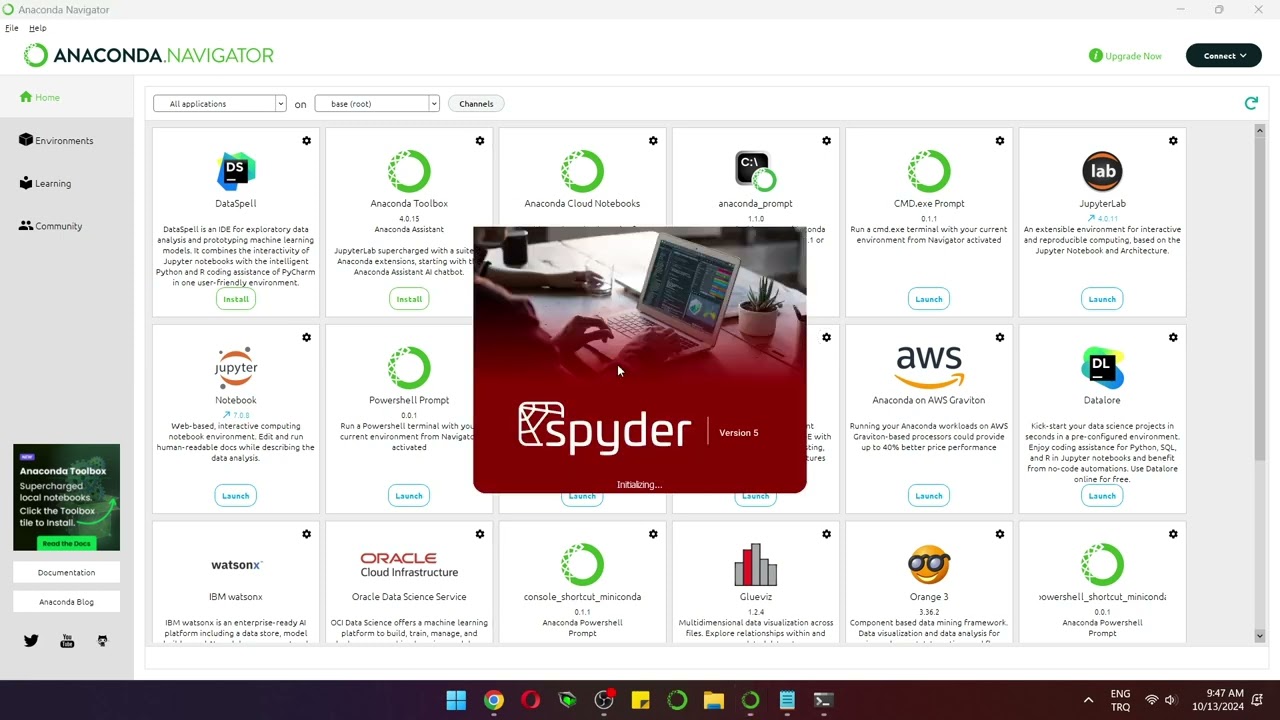Open settings gear on IBM watsonx tile
This screenshot has height=720, width=1280.
click(307, 534)
